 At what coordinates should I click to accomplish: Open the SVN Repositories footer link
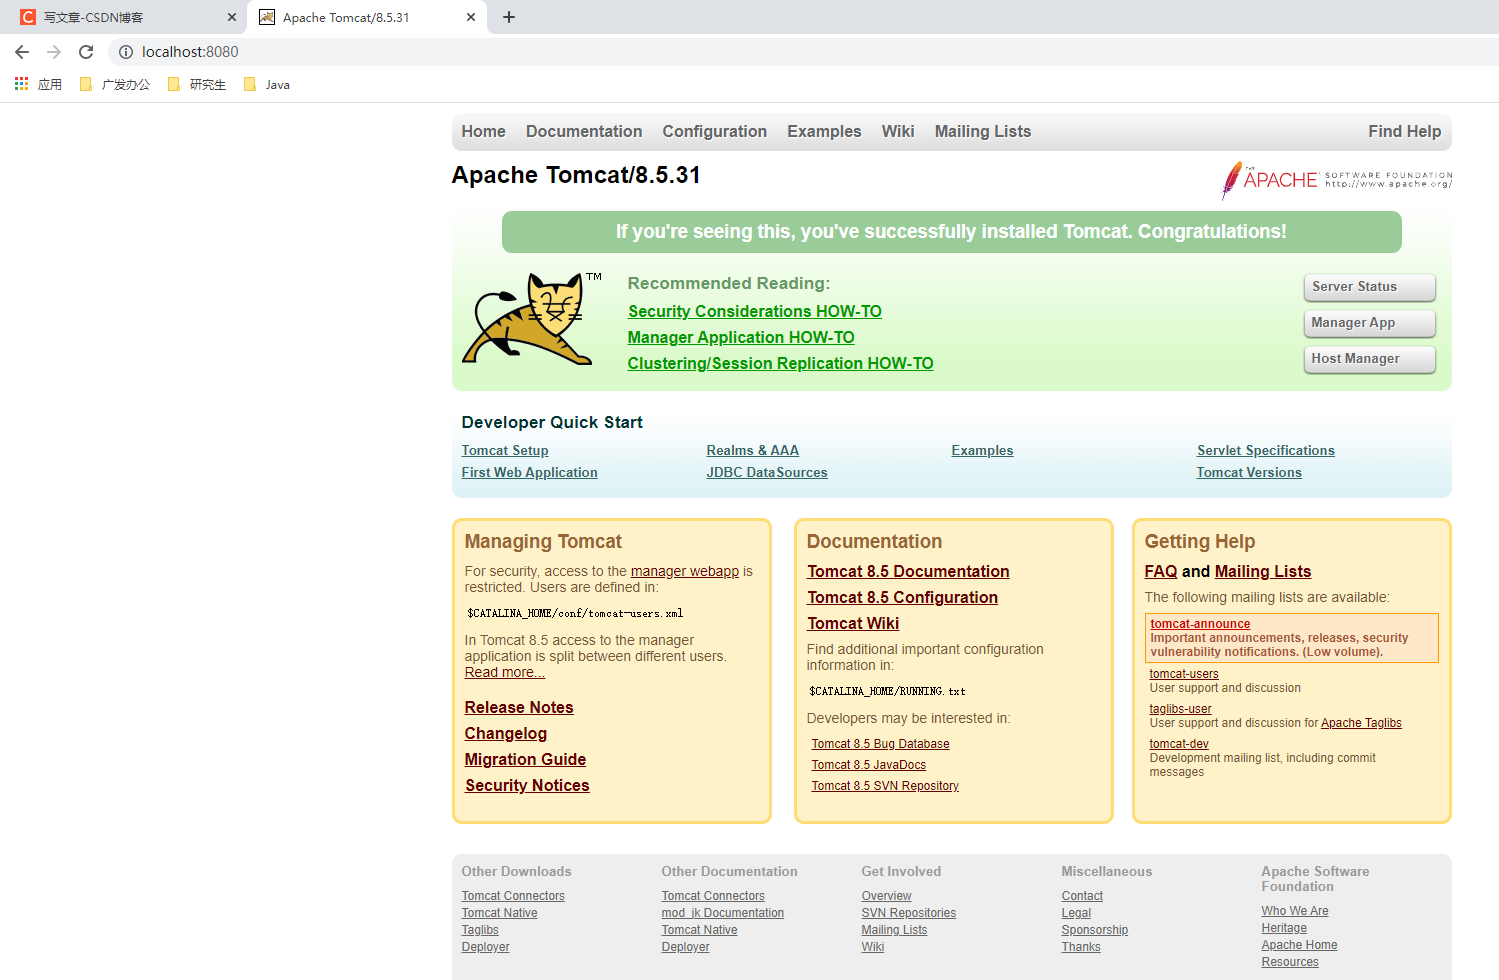908,913
